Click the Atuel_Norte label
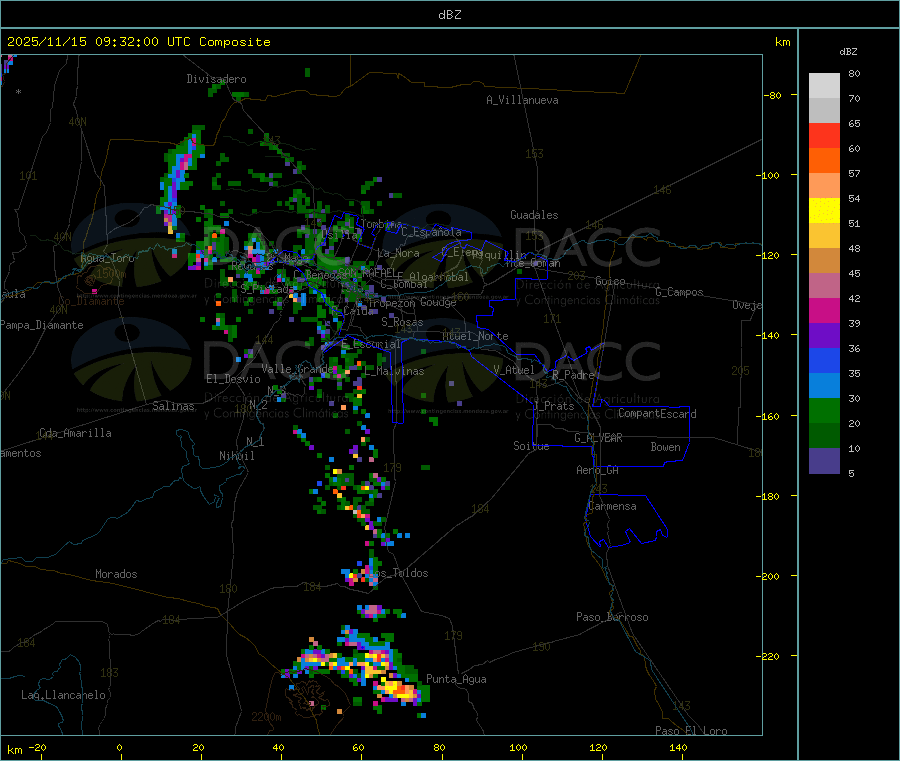 [x=475, y=336]
